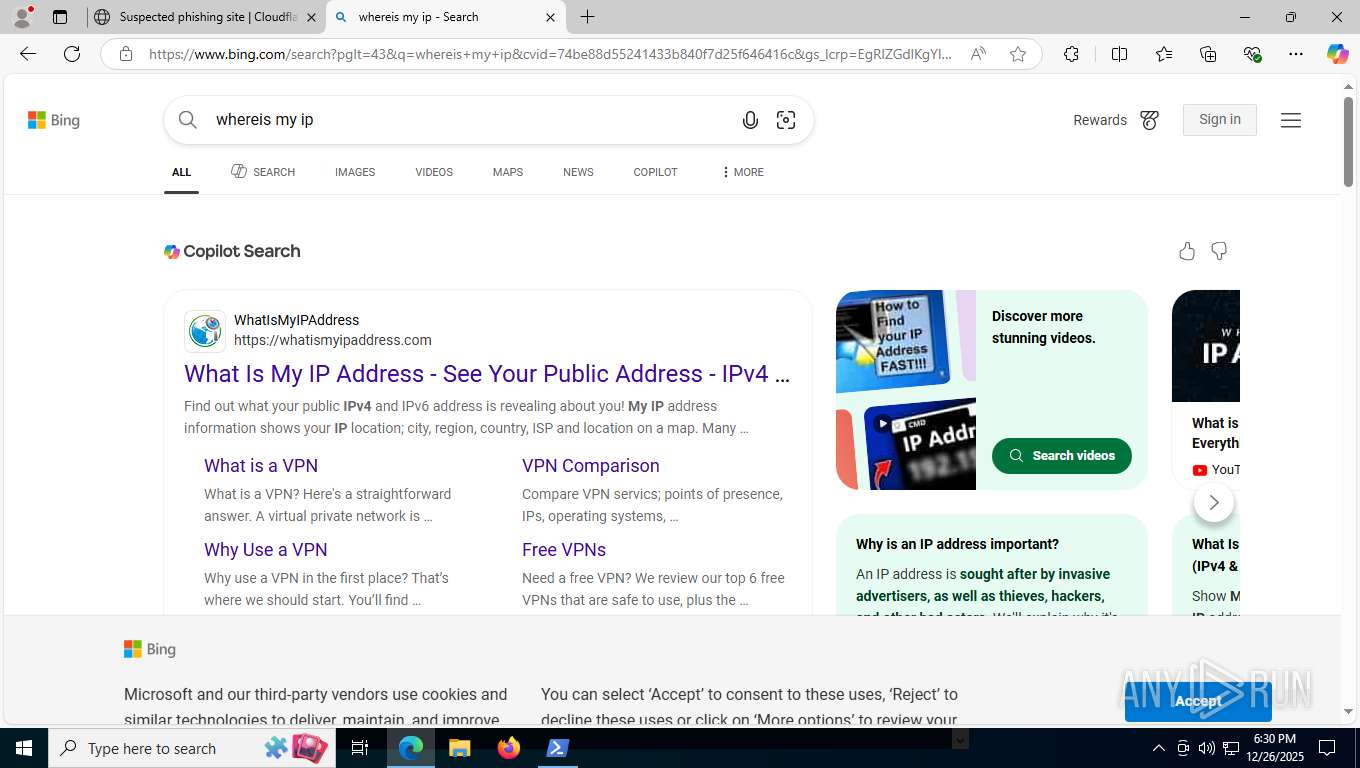Add this page to favorites star
Screen dimensions: 1360x768
tap(1018, 54)
